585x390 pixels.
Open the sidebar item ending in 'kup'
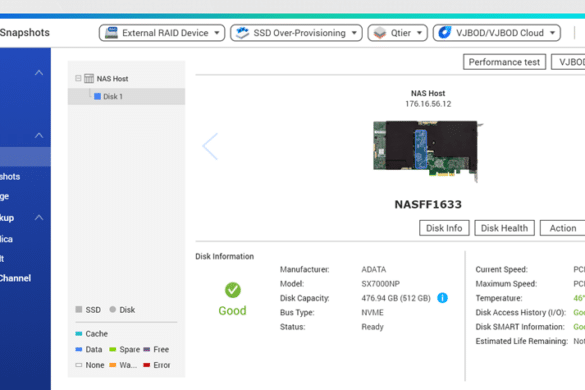[x=7, y=218]
